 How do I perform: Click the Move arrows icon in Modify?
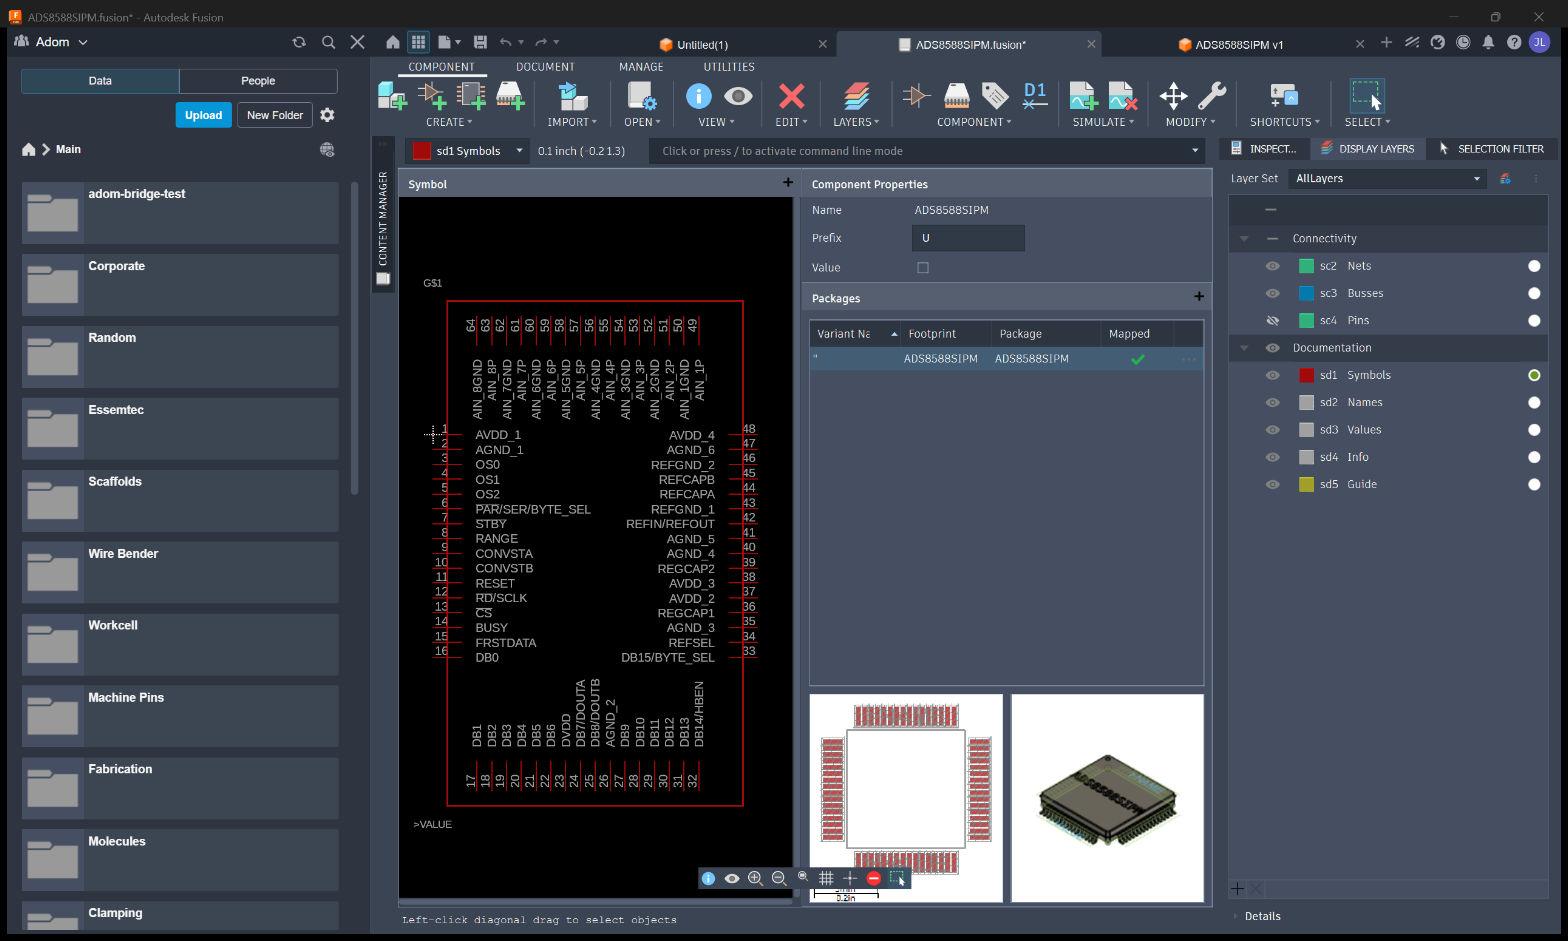click(1173, 96)
